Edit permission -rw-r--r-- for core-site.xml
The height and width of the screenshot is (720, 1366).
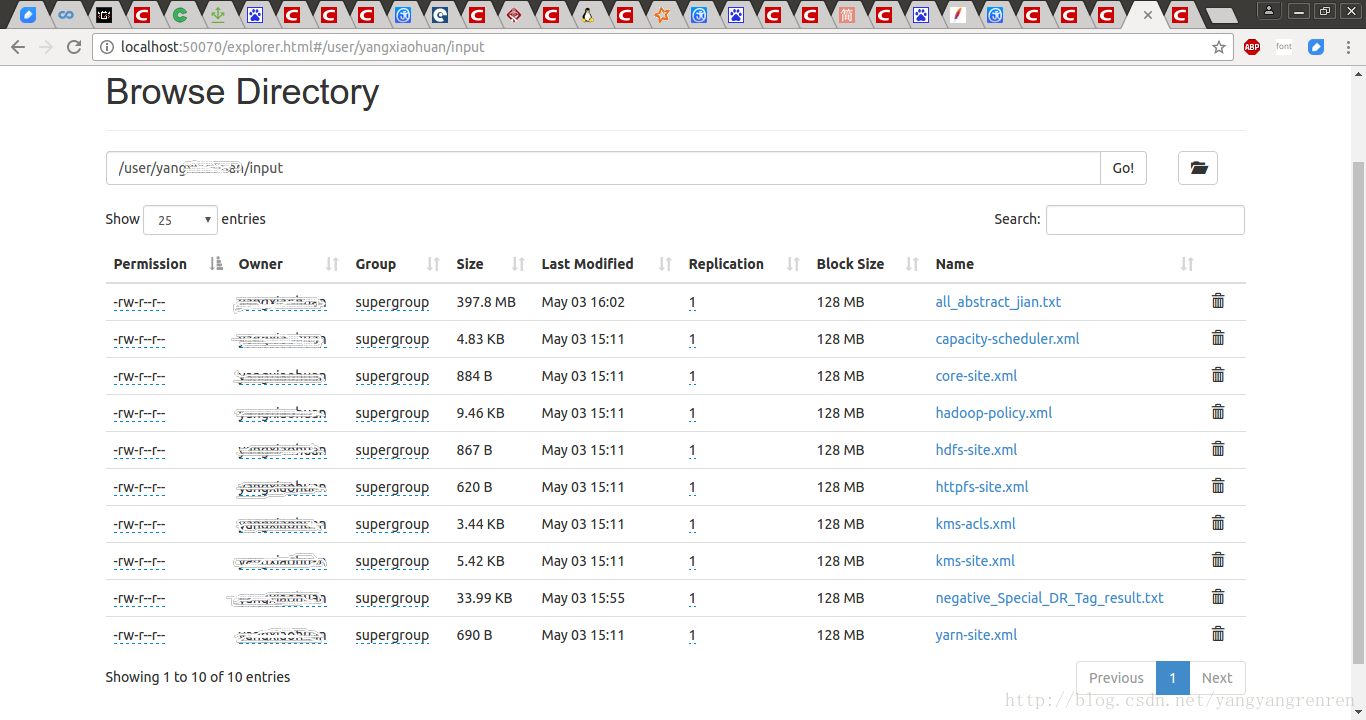[139, 376]
